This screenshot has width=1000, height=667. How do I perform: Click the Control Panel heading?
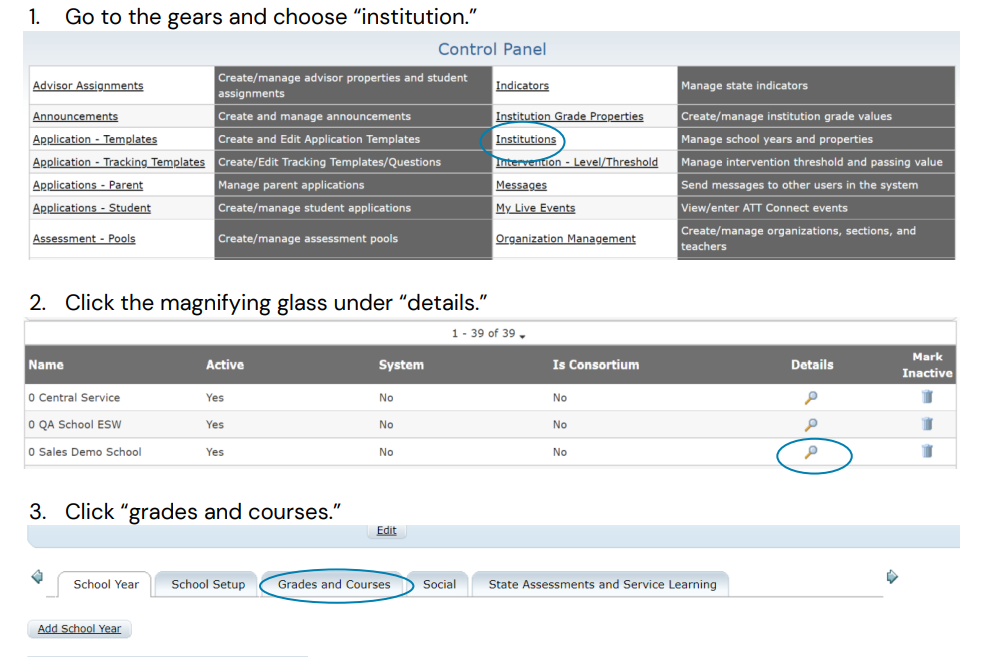(492, 49)
